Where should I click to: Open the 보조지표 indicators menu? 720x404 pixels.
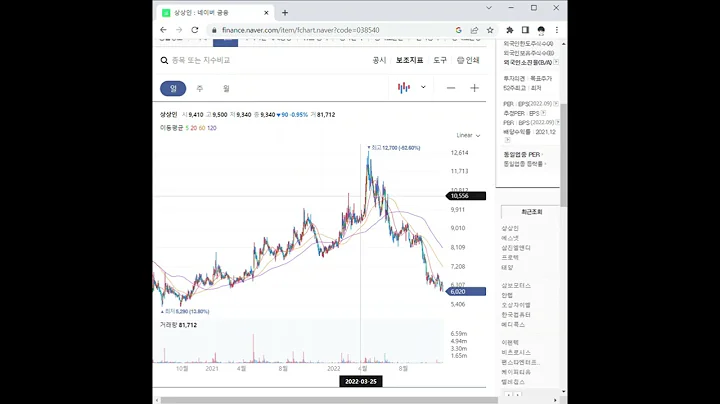[410, 60]
